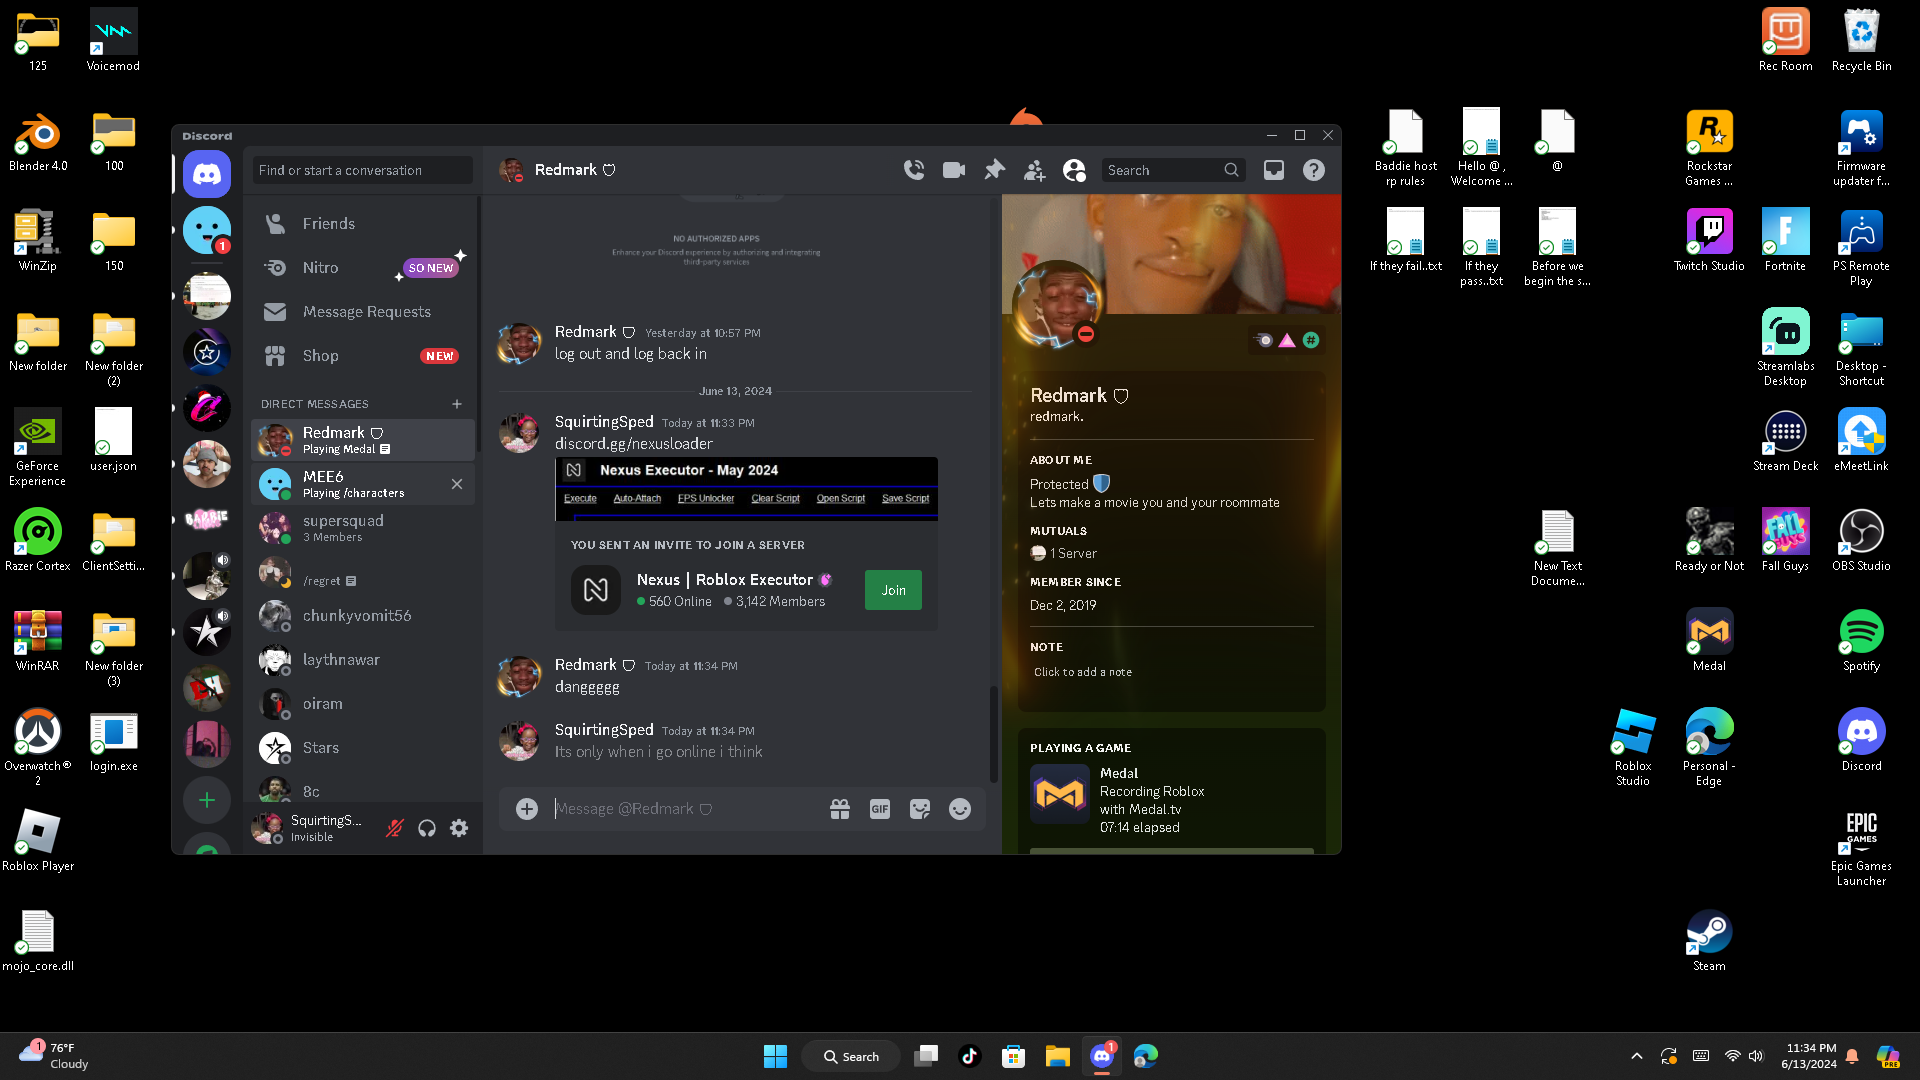Create a new direct message
This screenshot has width=1920, height=1080.
click(x=457, y=404)
